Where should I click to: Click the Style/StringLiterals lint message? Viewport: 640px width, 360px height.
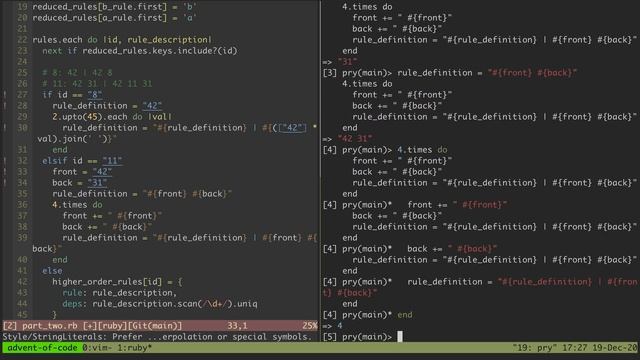[x=157, y=337]
